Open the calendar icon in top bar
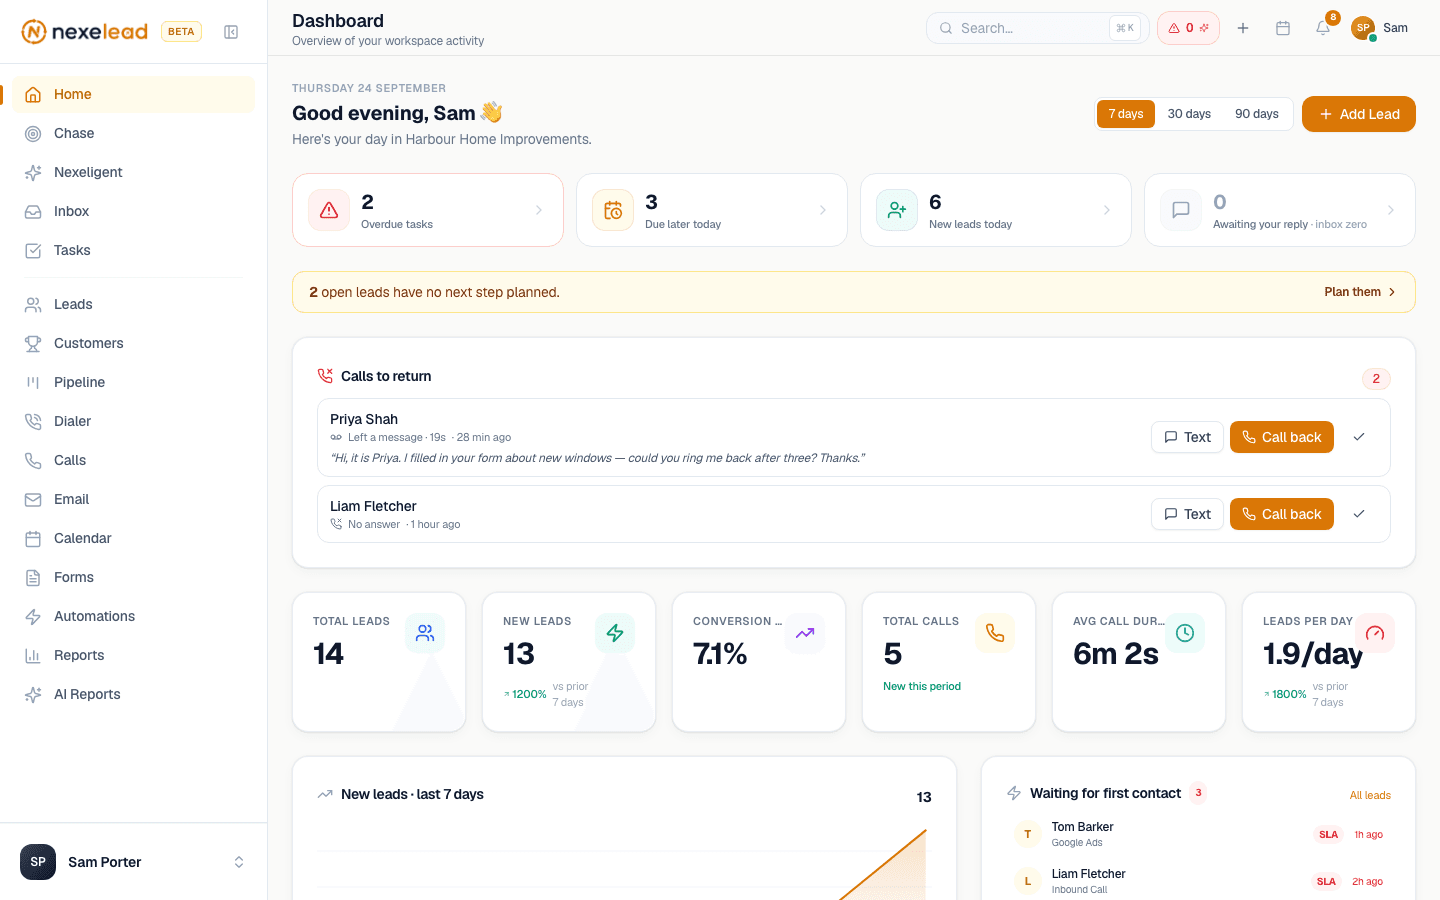Image resolution: width=1440 pixels, height=900 pixels. [1283, 28]
